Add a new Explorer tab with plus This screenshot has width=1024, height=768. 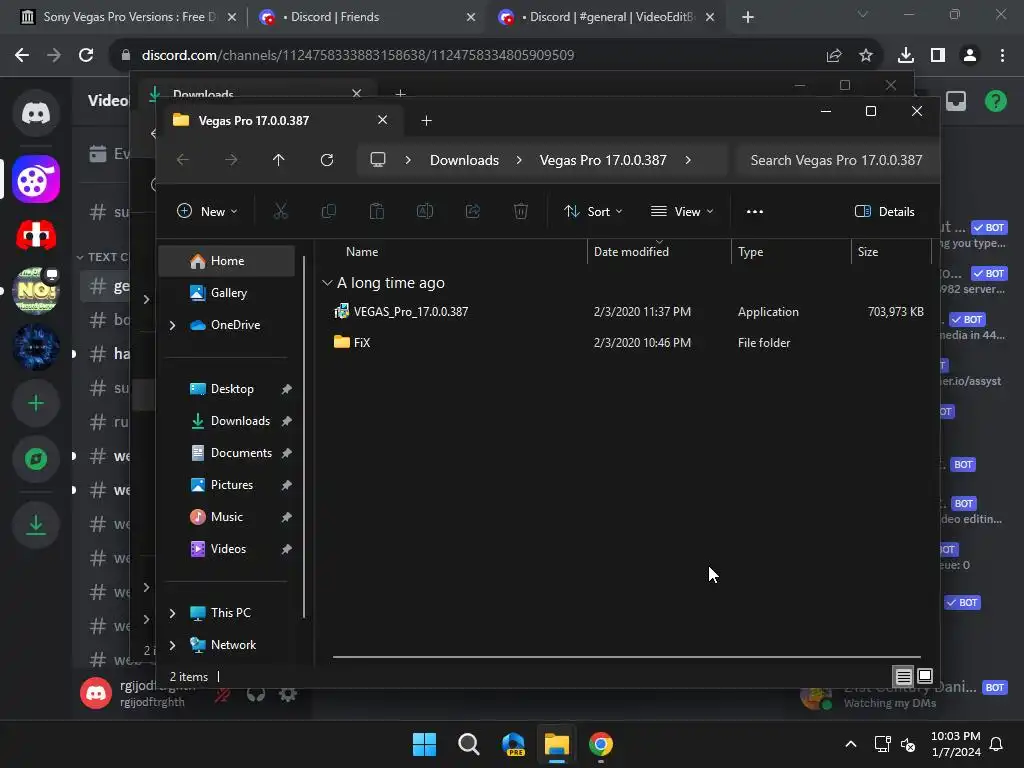click(426, 120)
